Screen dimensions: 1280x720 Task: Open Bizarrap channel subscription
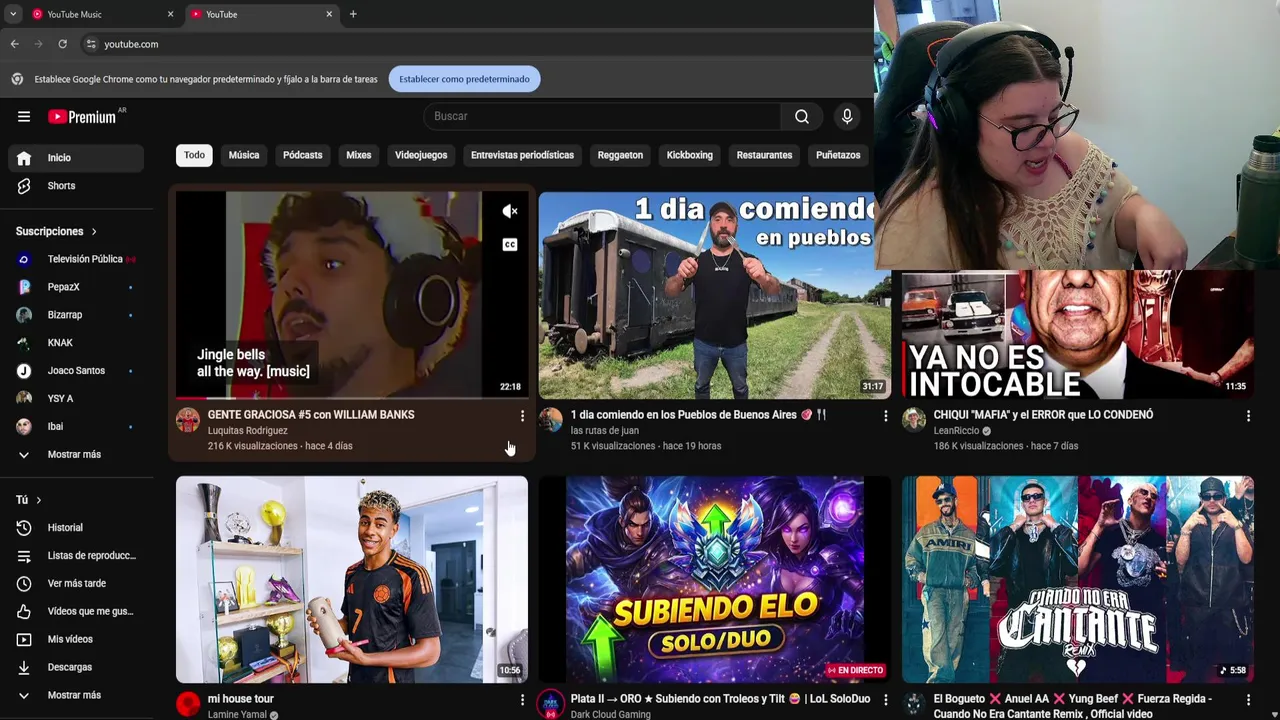(76, 315)
